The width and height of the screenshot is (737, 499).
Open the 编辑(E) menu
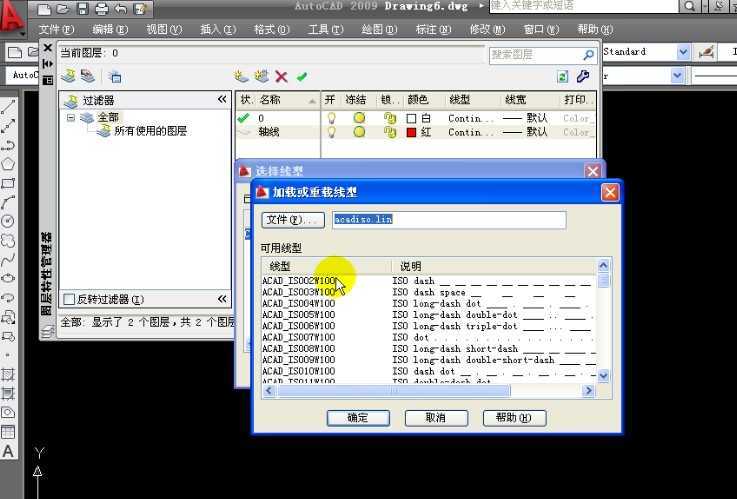pos(110,30)
